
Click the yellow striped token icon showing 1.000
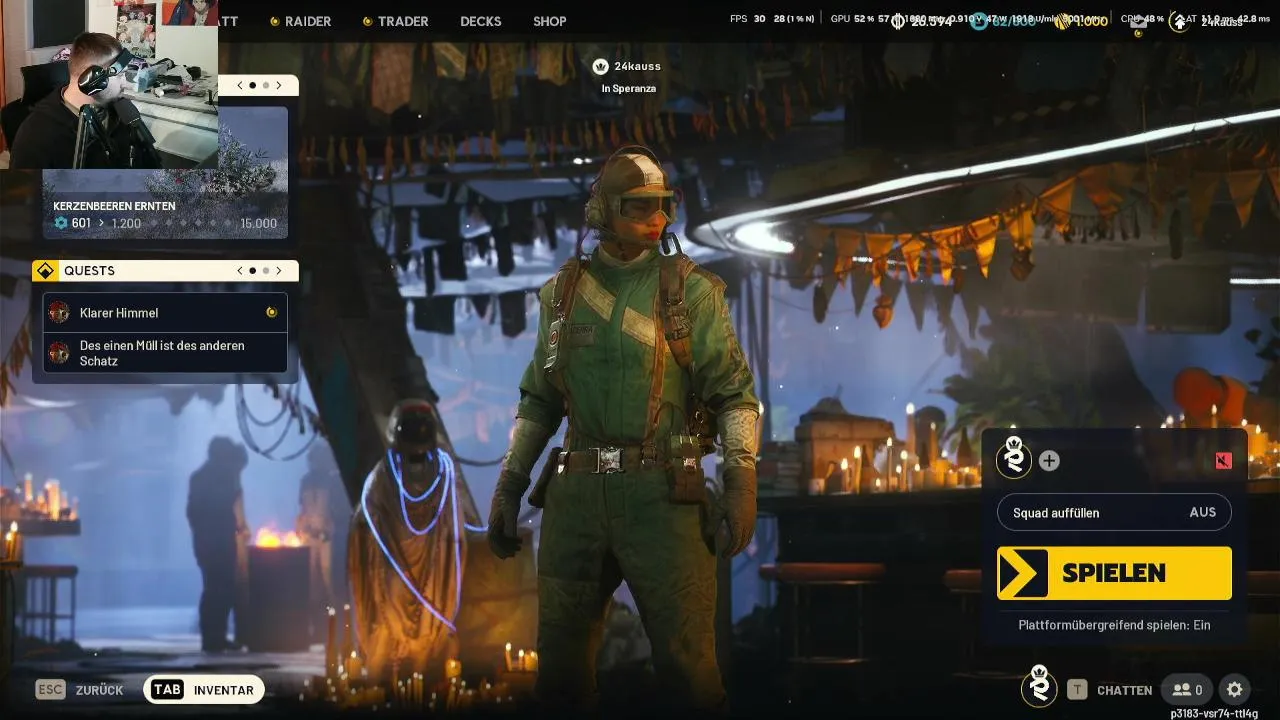tap(1063, 21)
